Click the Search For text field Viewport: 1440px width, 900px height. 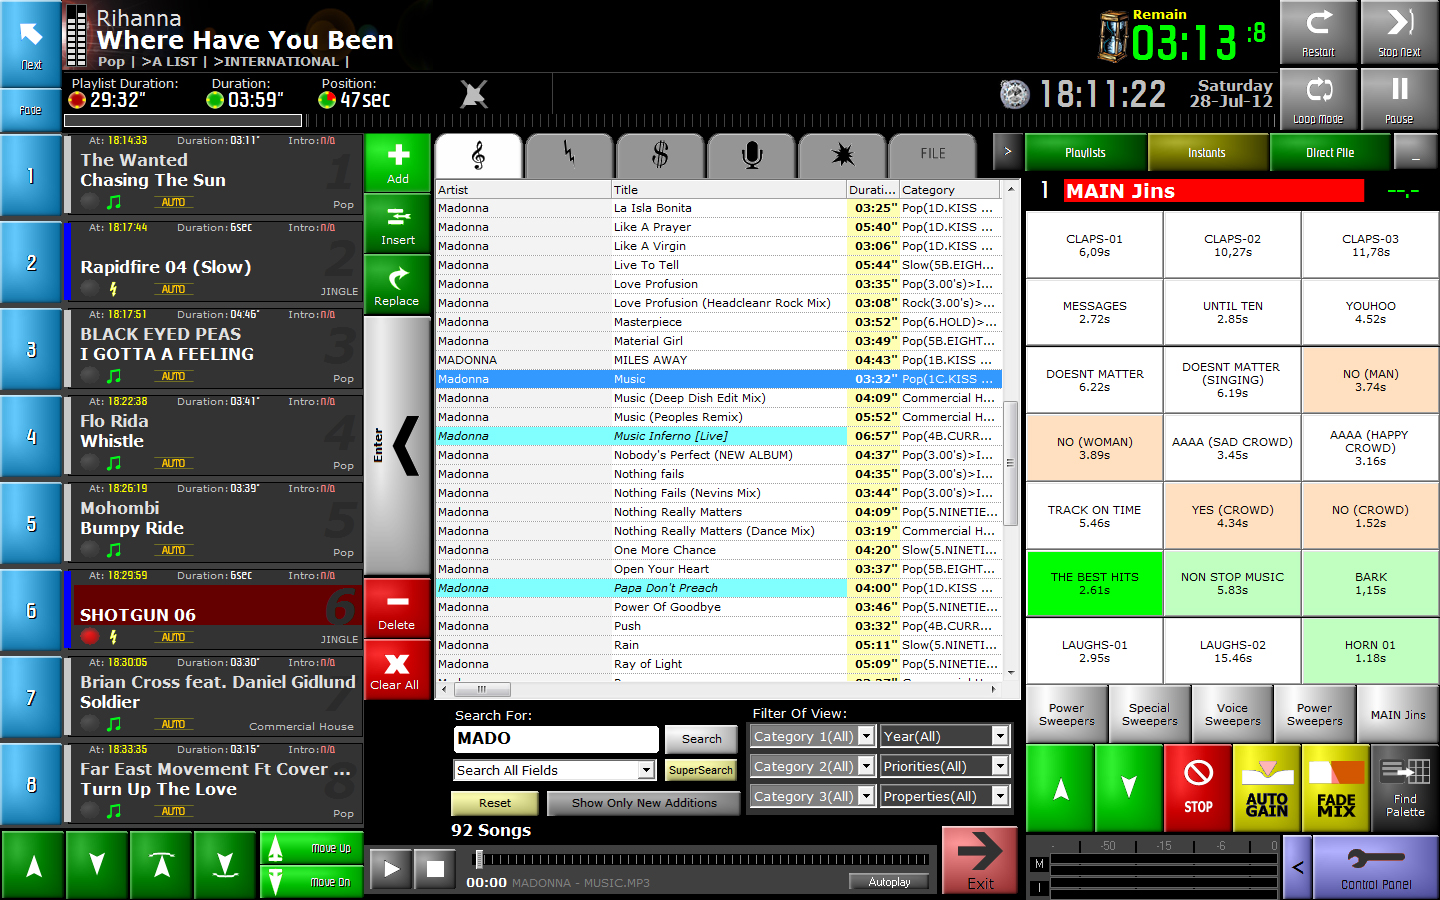556,739
